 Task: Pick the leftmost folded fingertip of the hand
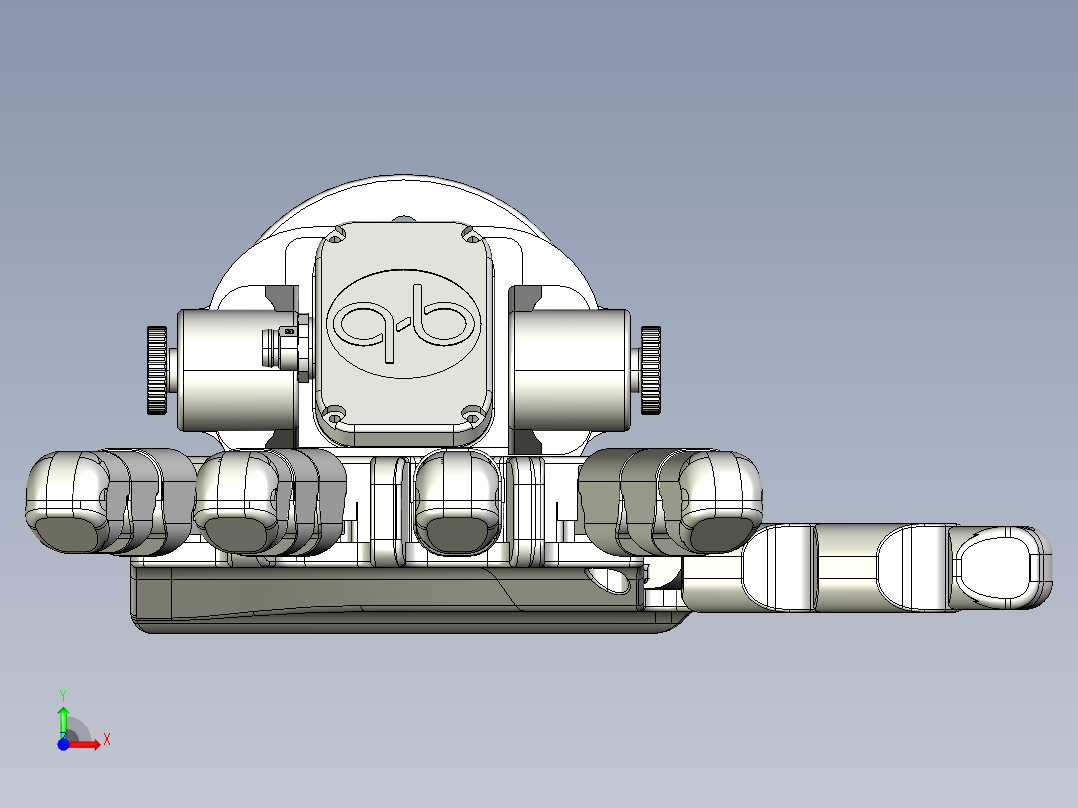(x=69, y=502)
